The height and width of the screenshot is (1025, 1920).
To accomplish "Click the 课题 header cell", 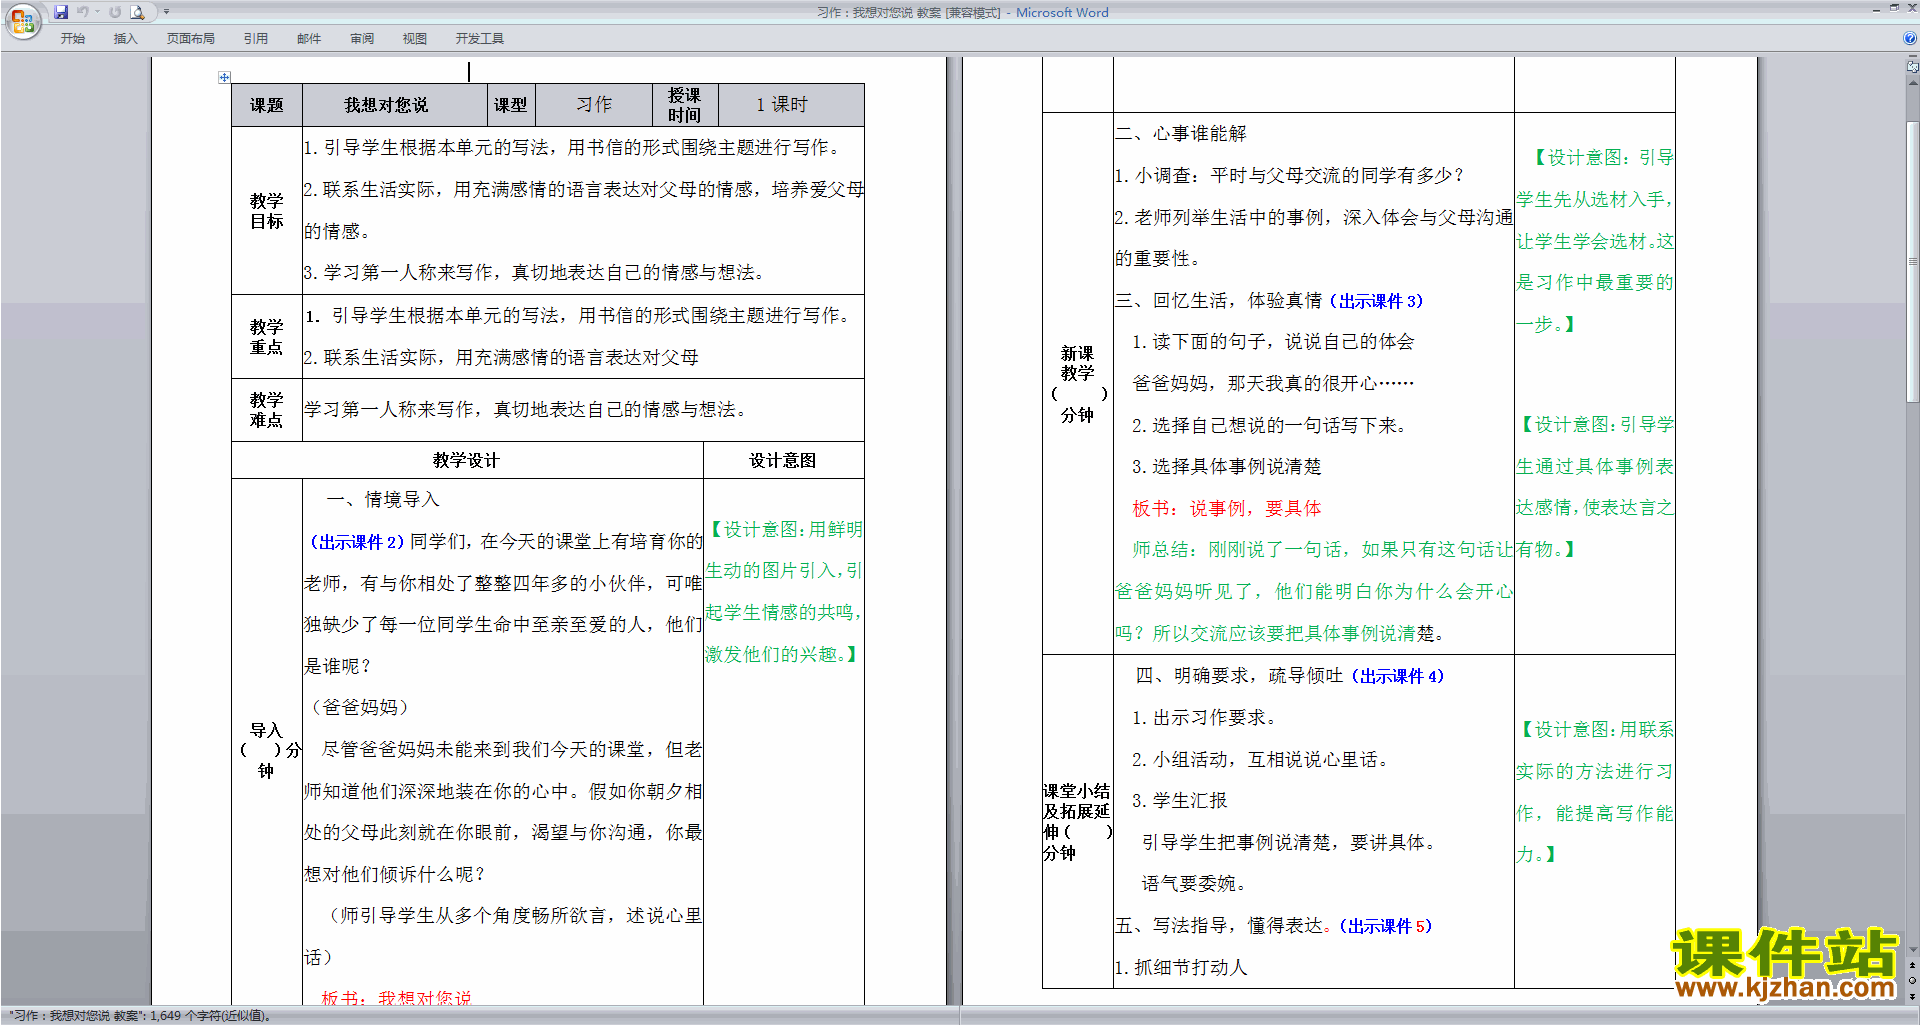I will [267, 105].
